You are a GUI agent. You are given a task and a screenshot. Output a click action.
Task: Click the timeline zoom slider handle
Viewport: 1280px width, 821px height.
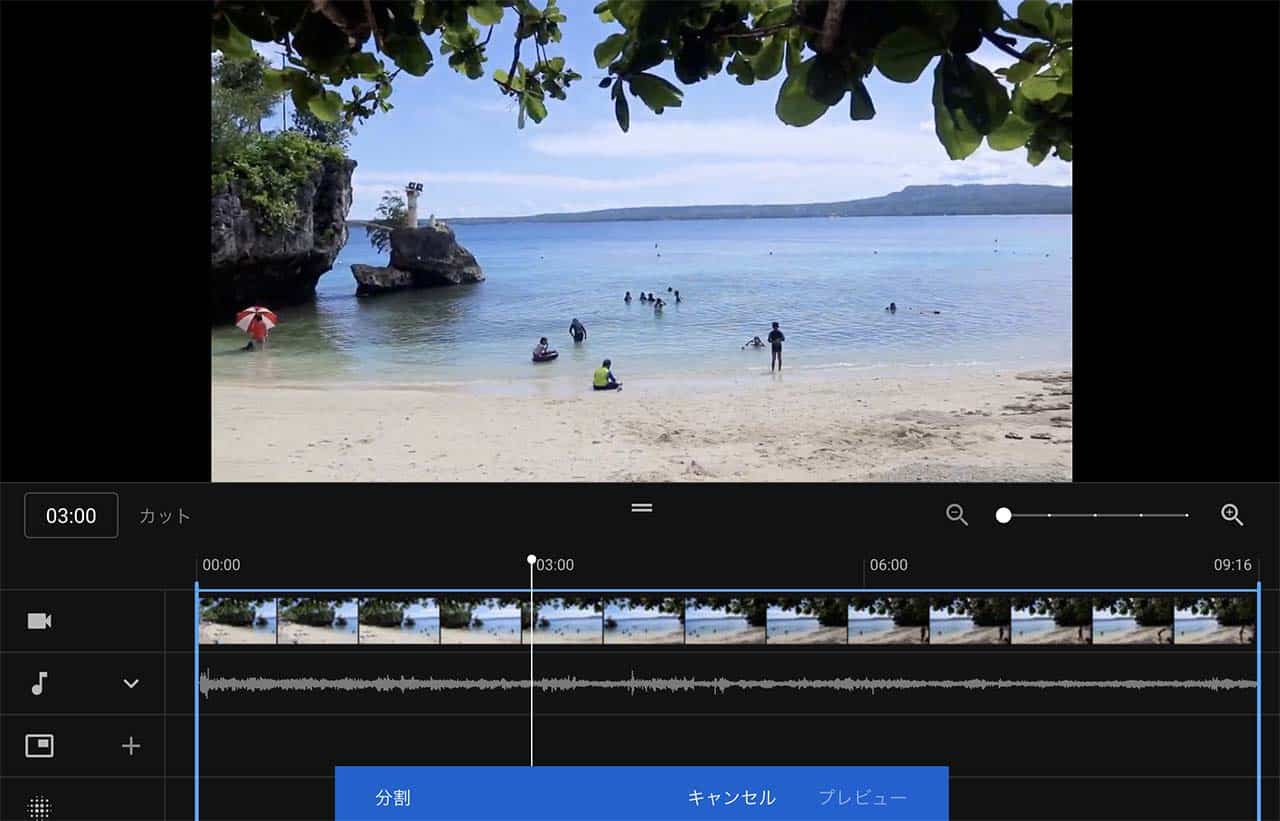point(1003,515)
